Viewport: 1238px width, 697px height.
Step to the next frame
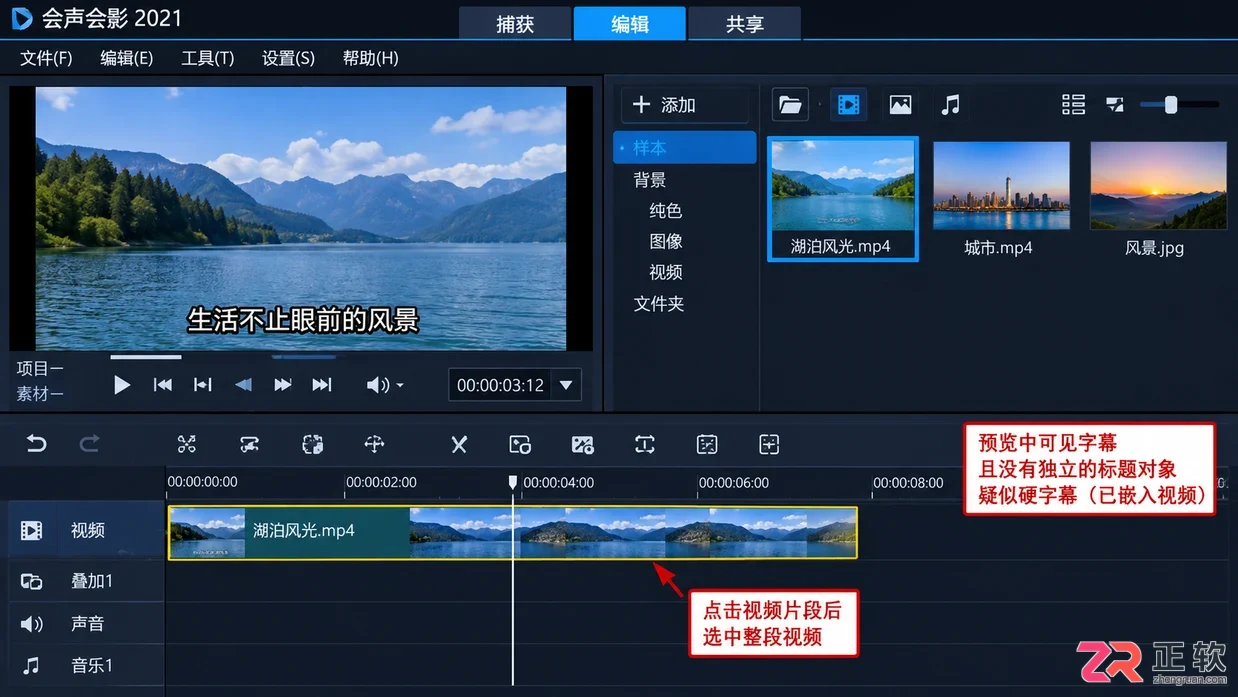point(283,385)
